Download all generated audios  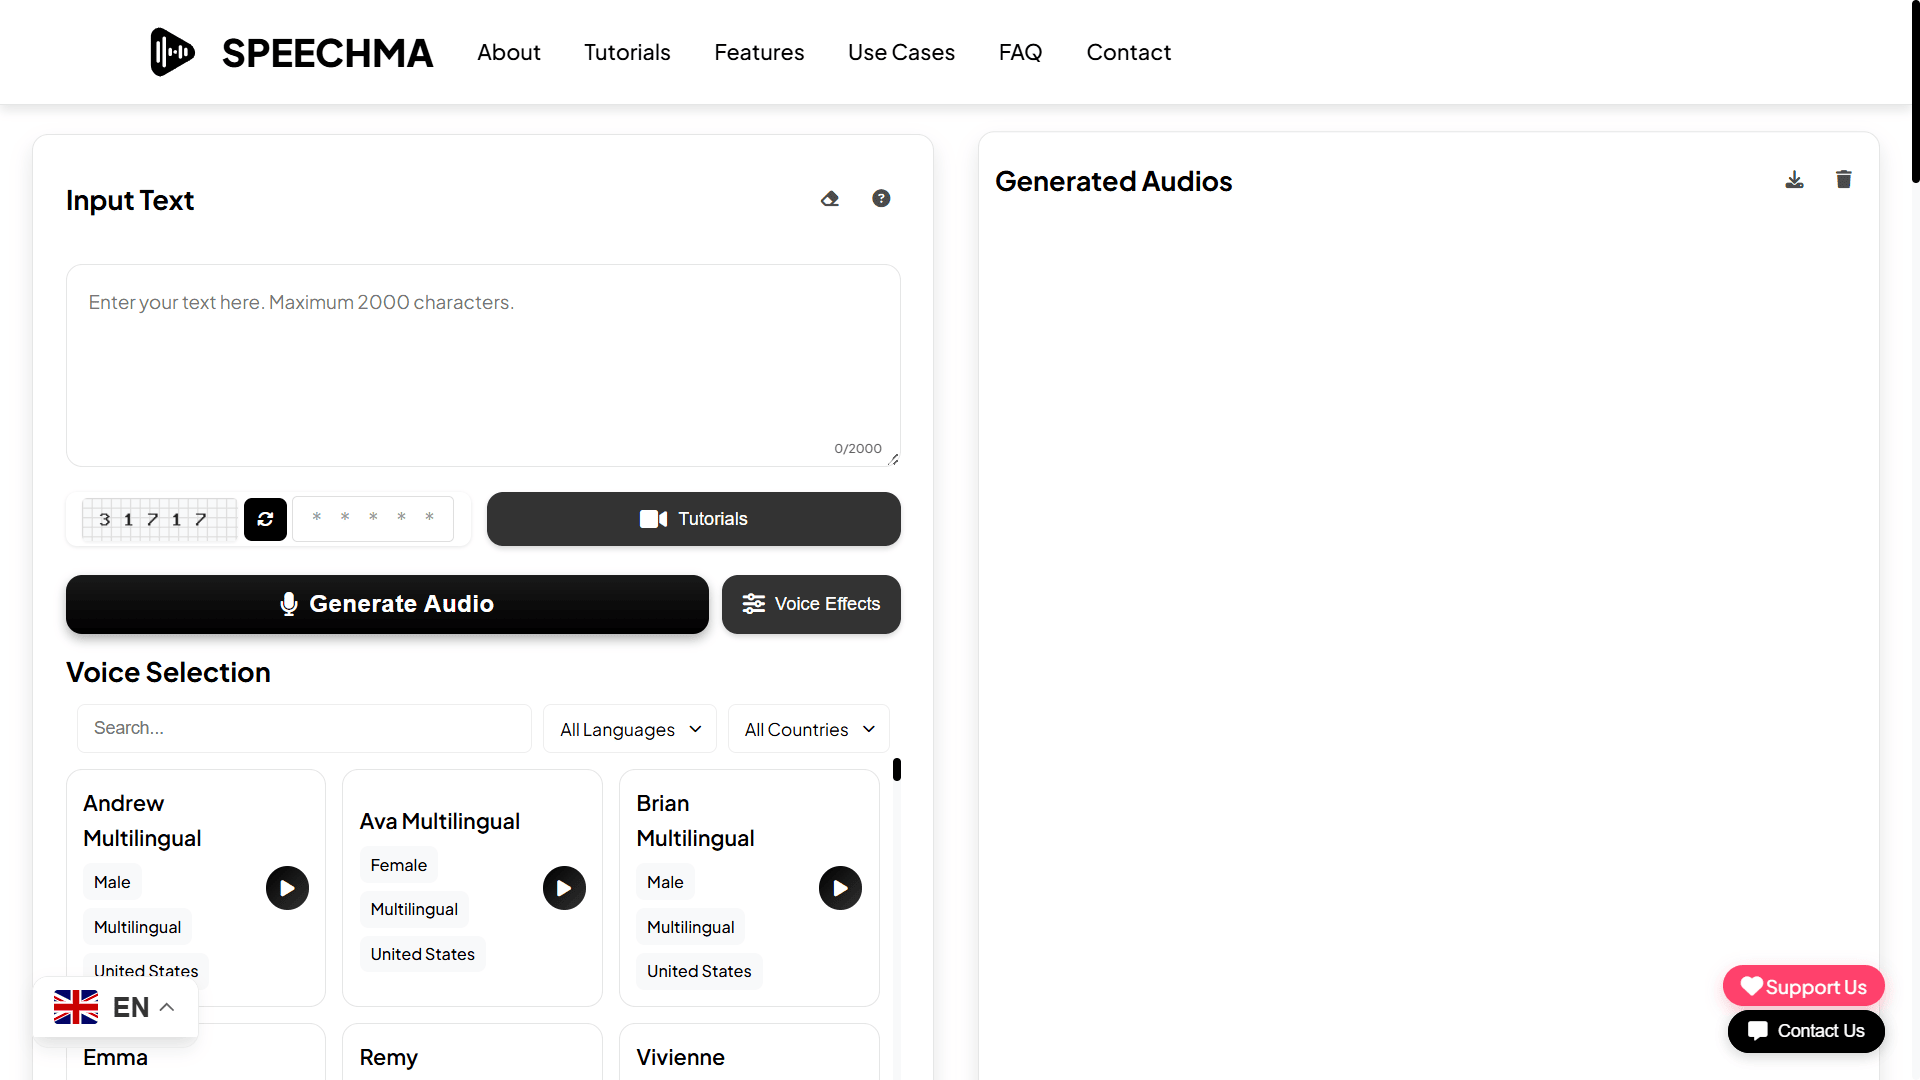(1795, 180)
